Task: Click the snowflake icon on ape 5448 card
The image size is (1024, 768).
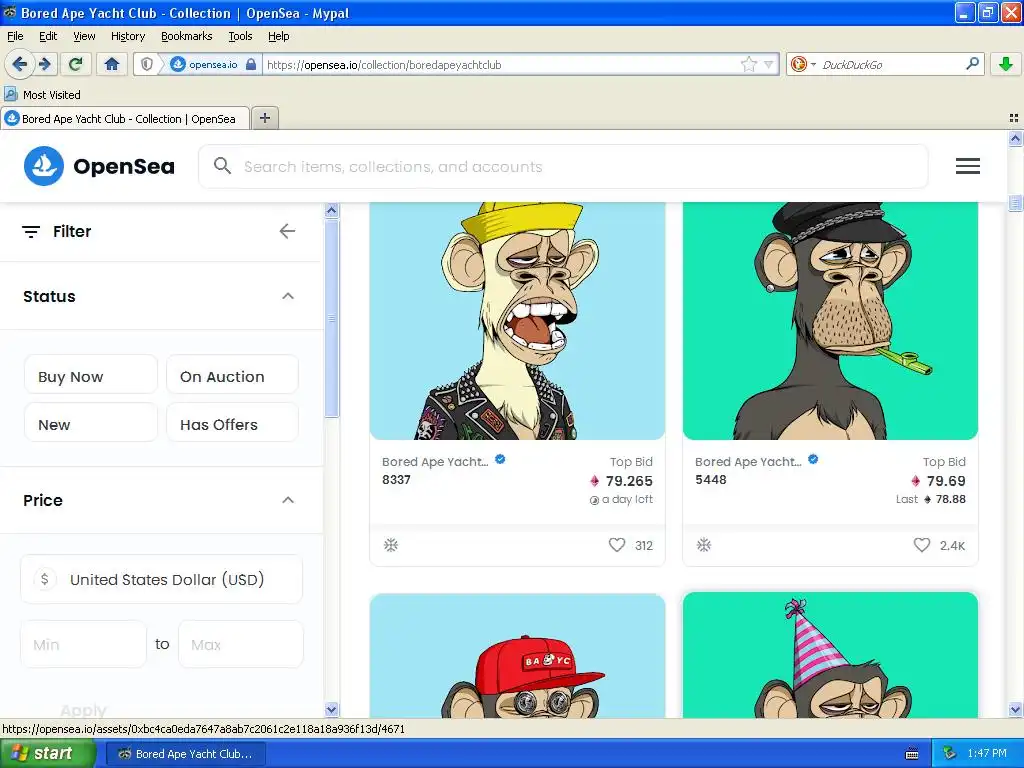Action: tap(703, 545)
